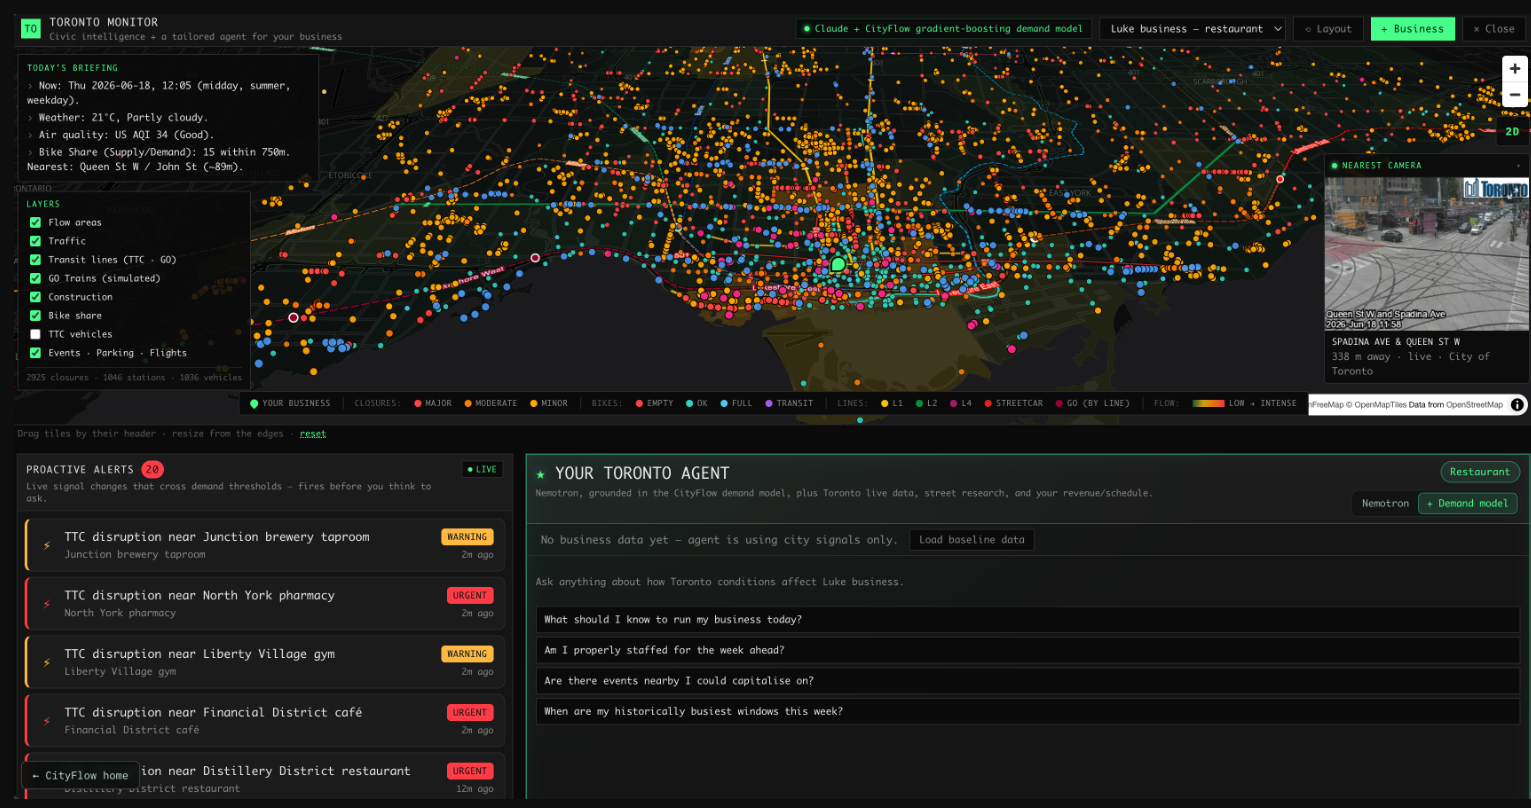Viewport: 1531px width, 808px height.
Task: Click the alert count badge showing 20
Action: tap(152, 469)
